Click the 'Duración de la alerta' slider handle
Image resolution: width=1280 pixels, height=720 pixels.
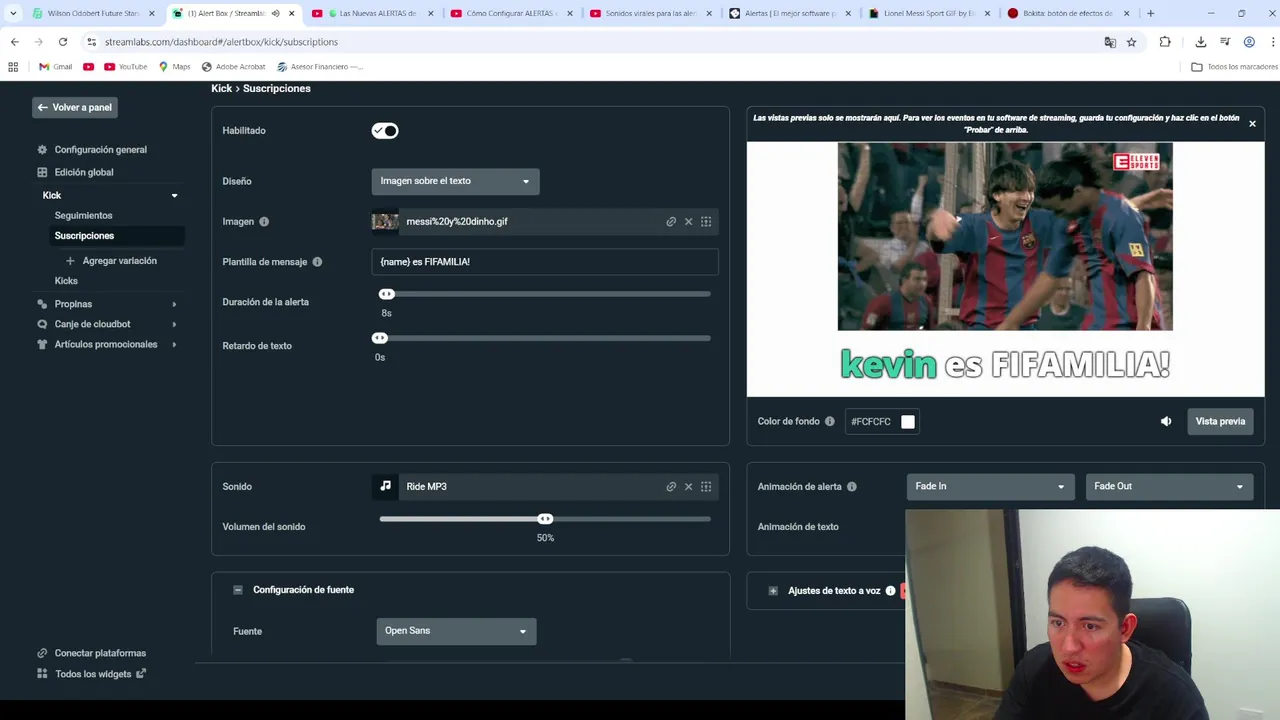387,294
